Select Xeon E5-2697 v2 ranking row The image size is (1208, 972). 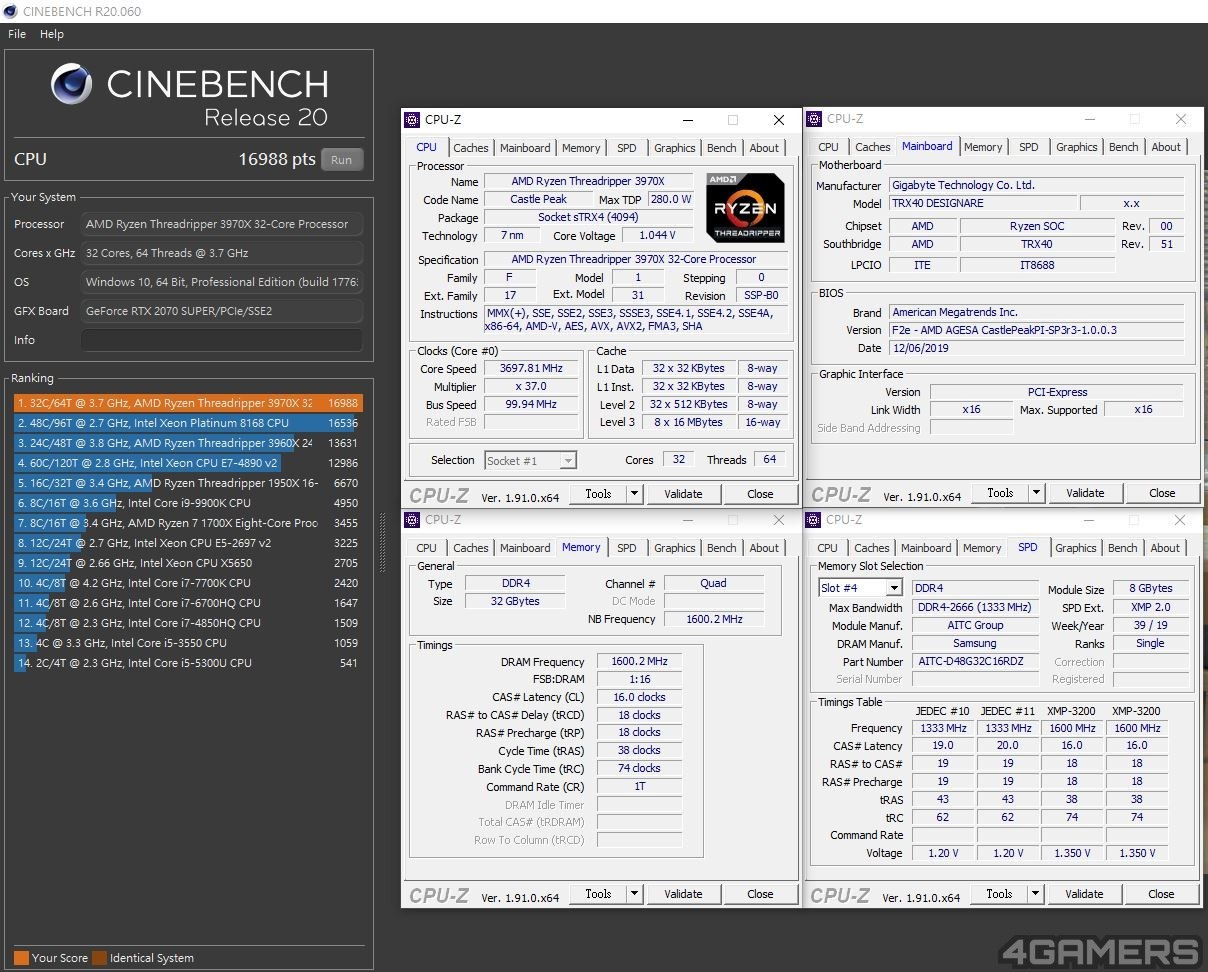pyautogui.click(x=188, y=543)
